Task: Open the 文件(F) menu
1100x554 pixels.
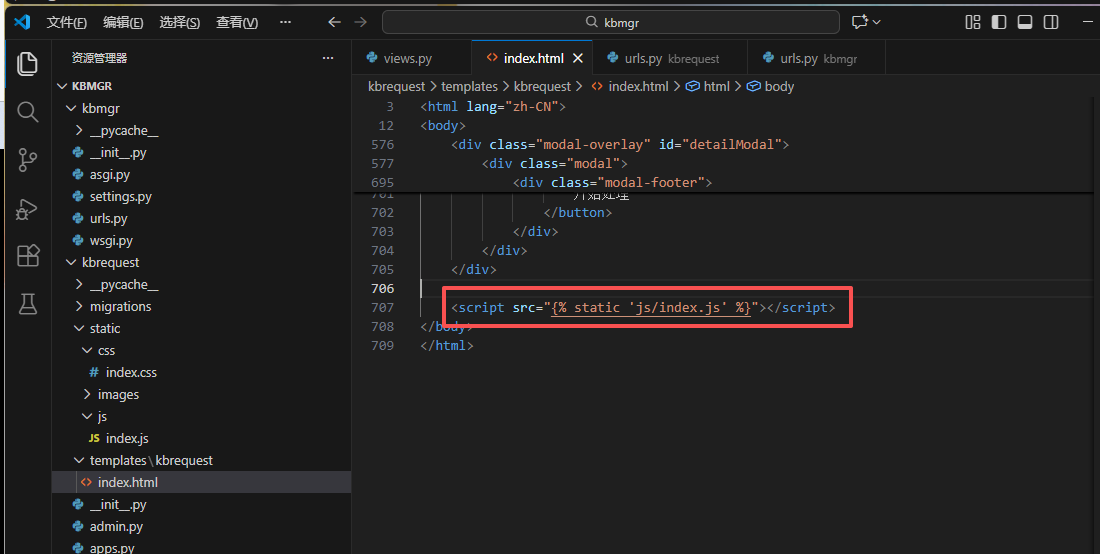Action: coord(67,22)
